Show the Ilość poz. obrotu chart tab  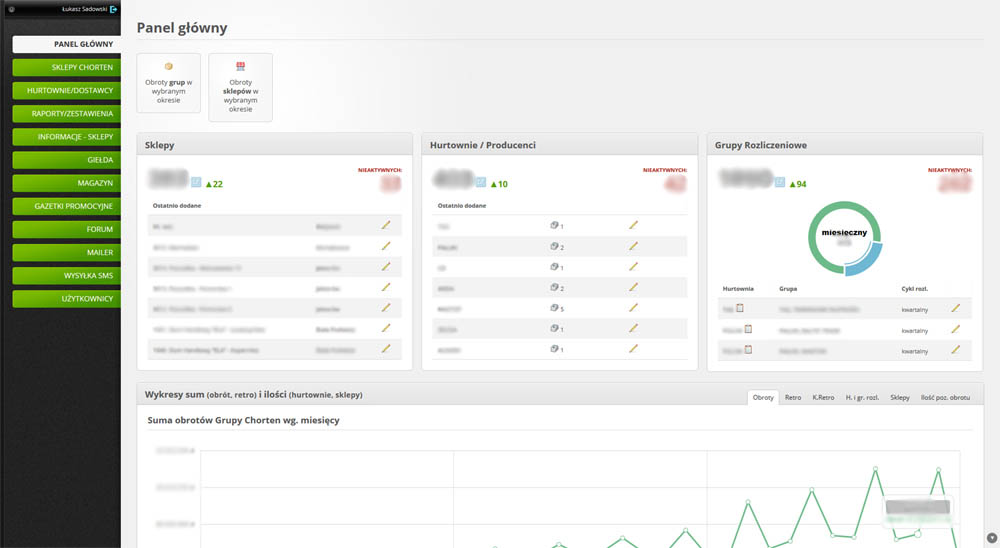[x=945, y=397]
